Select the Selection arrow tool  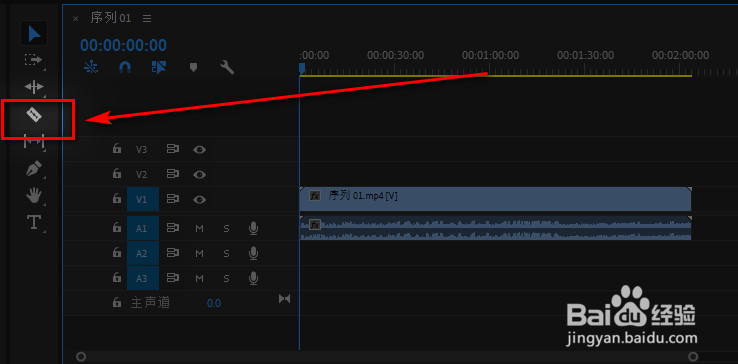[x=34, y=33]
